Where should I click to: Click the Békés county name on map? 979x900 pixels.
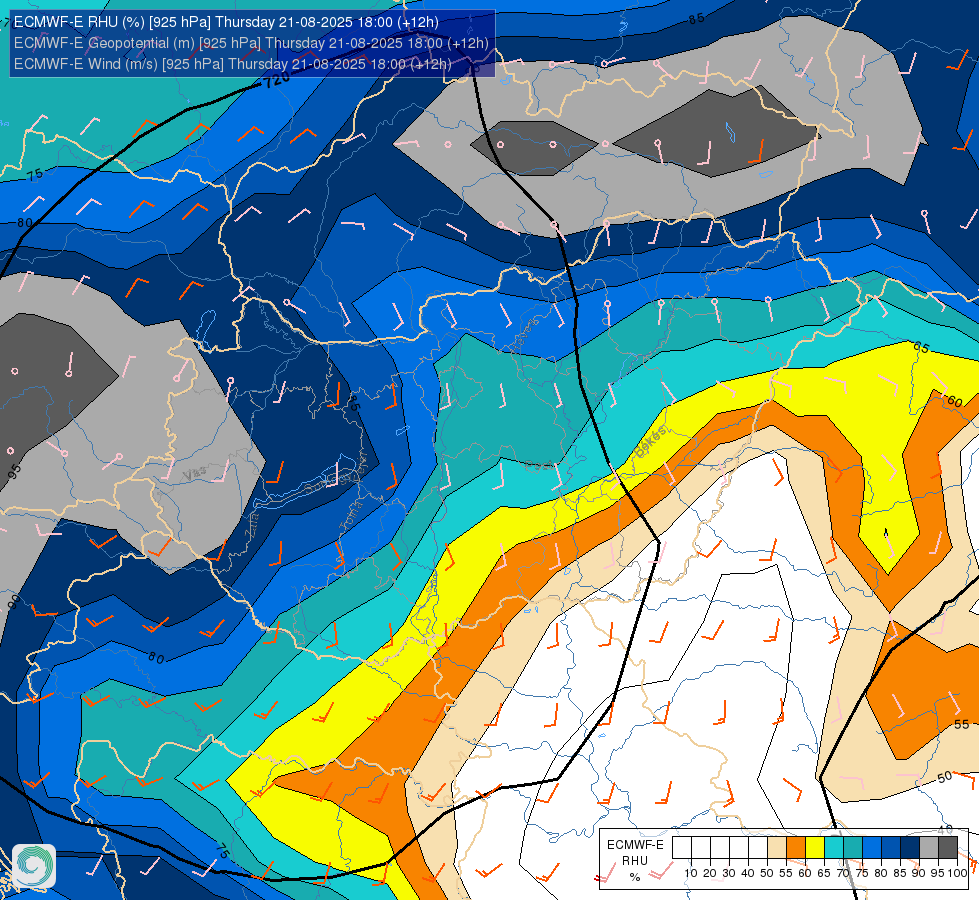(x=651, y=442)
